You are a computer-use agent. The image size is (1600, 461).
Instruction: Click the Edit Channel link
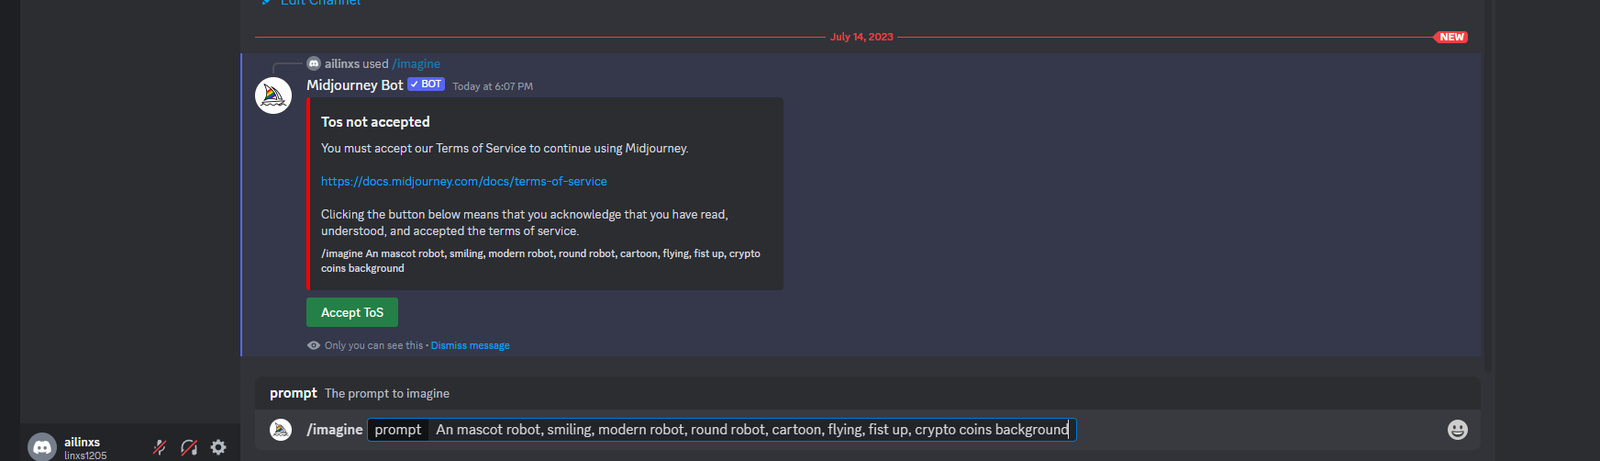pos(320,3)
